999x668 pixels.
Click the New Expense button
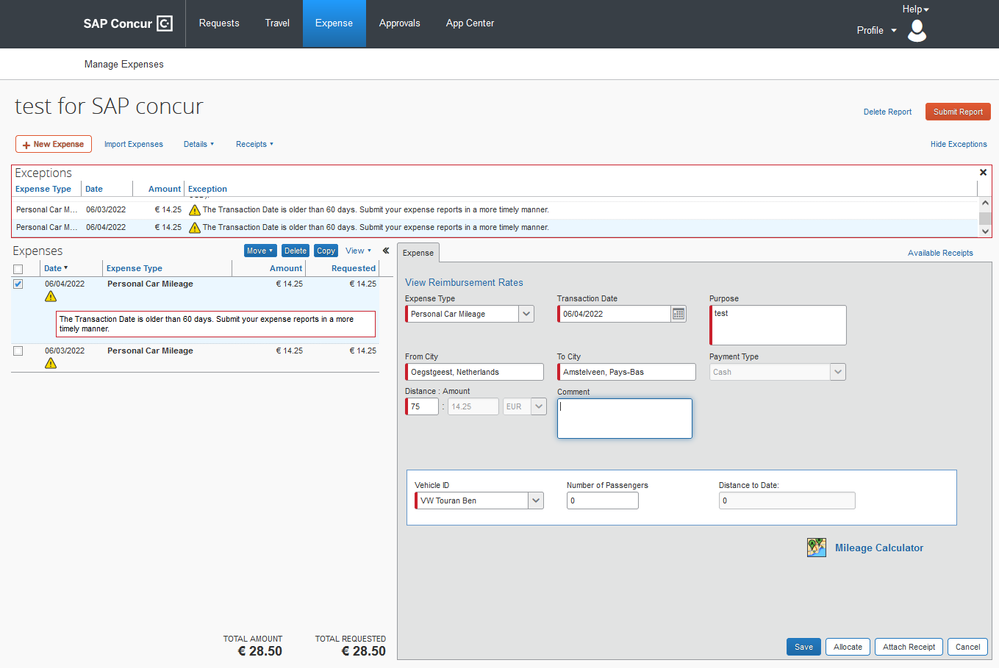(54, 144)
